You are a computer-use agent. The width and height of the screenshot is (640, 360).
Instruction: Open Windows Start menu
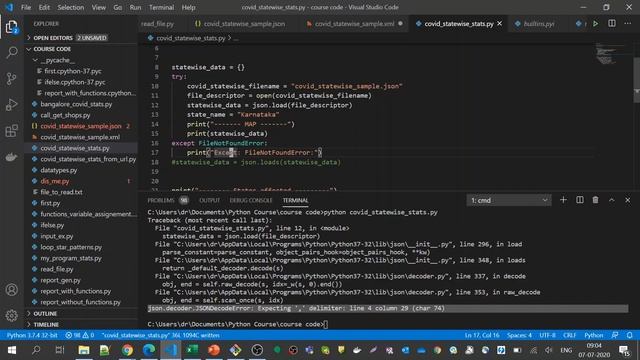[x=12, y=350]
